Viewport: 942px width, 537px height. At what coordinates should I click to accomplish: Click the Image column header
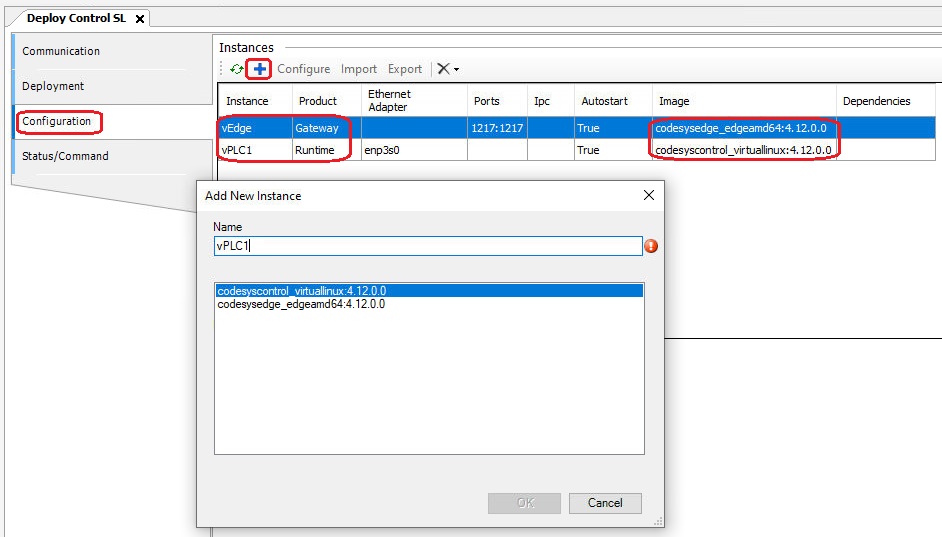[x=744, y=100]
